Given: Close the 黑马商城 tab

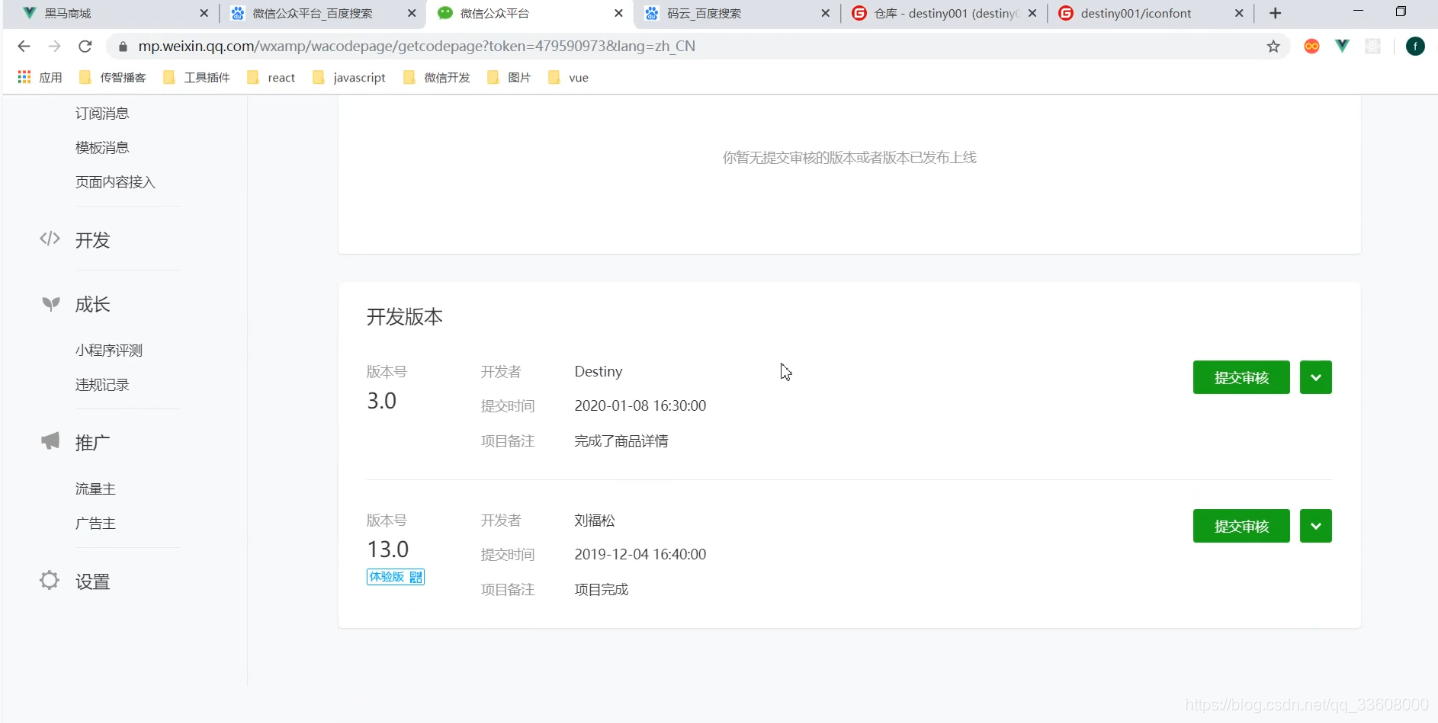Looking at the screenshot, I should tap(204, 14).
